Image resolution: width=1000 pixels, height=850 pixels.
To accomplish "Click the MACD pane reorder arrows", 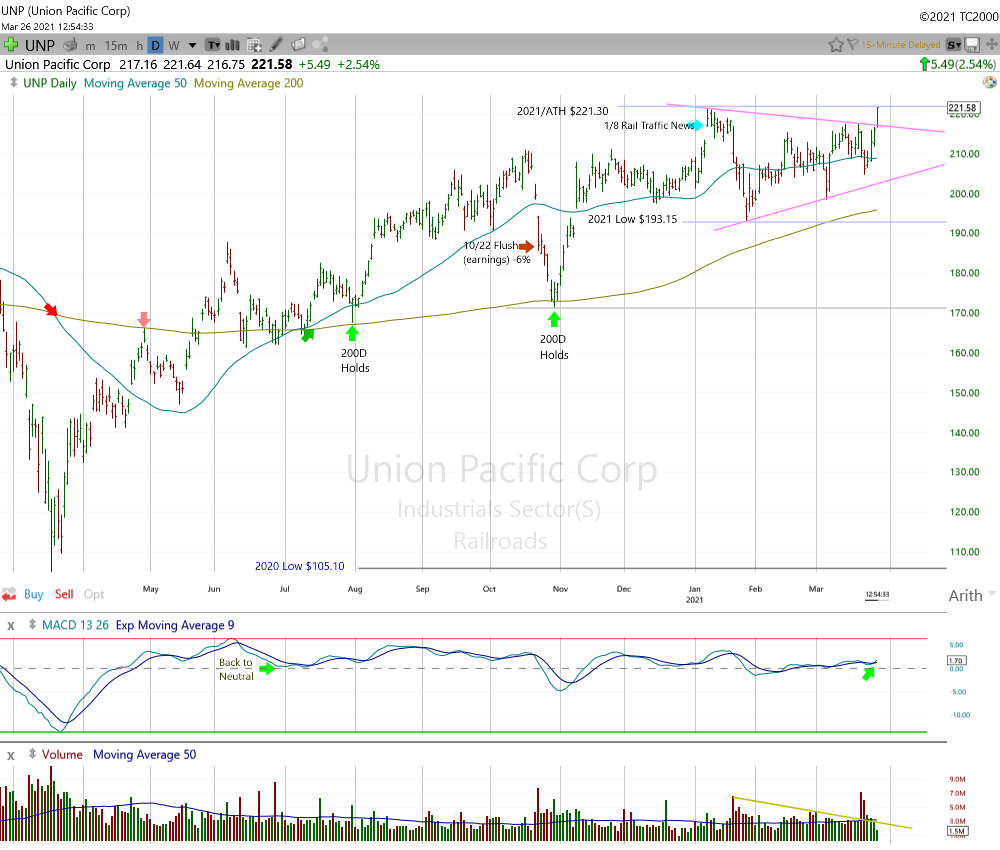I will [32, 625].
